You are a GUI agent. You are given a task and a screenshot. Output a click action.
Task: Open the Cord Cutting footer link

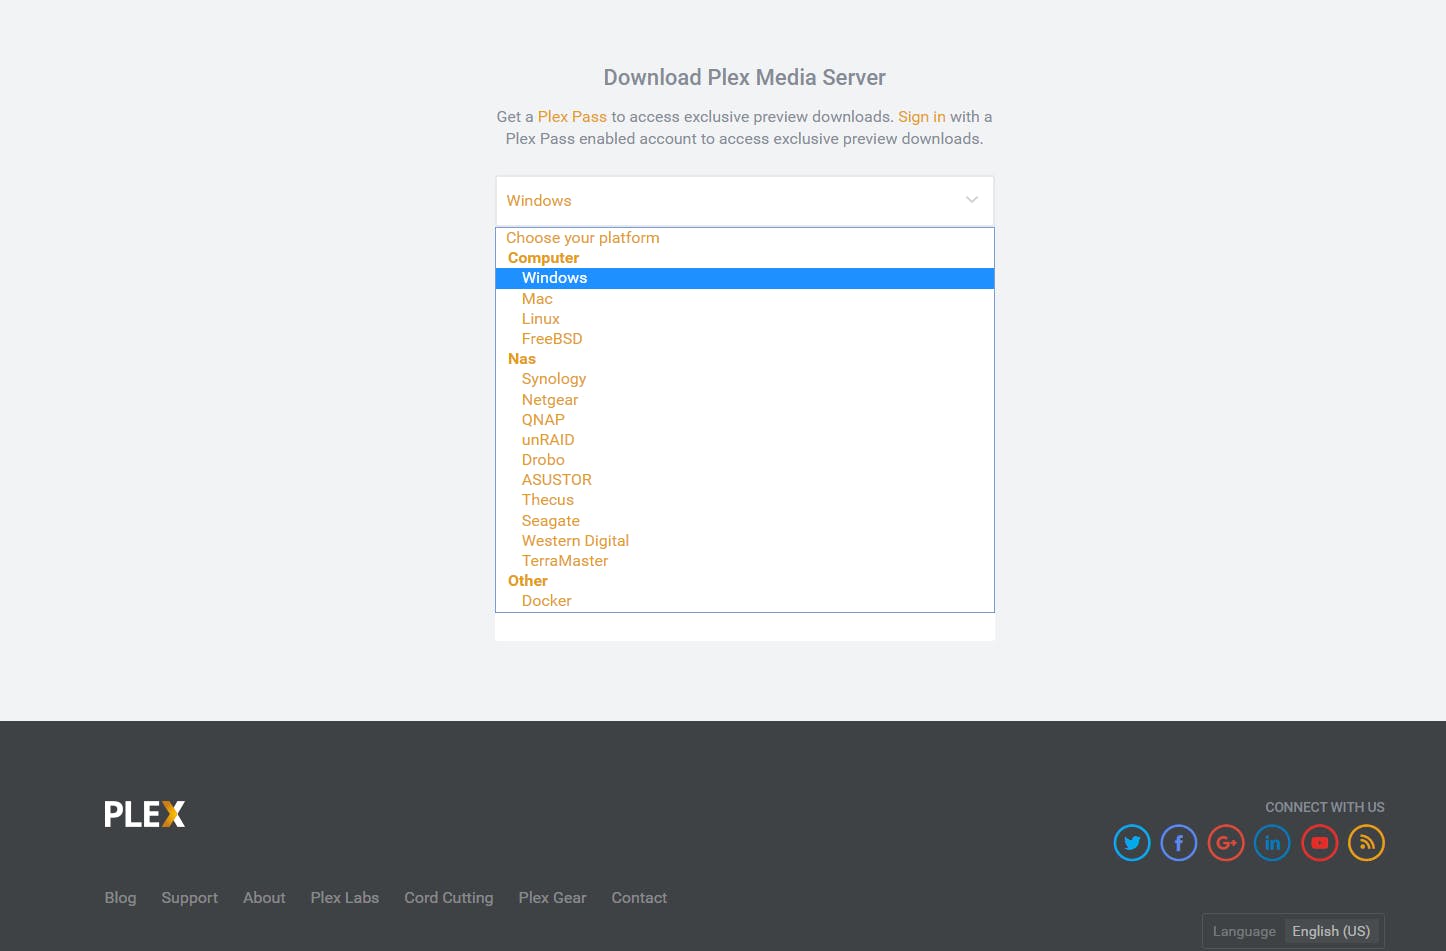point(449,898)
